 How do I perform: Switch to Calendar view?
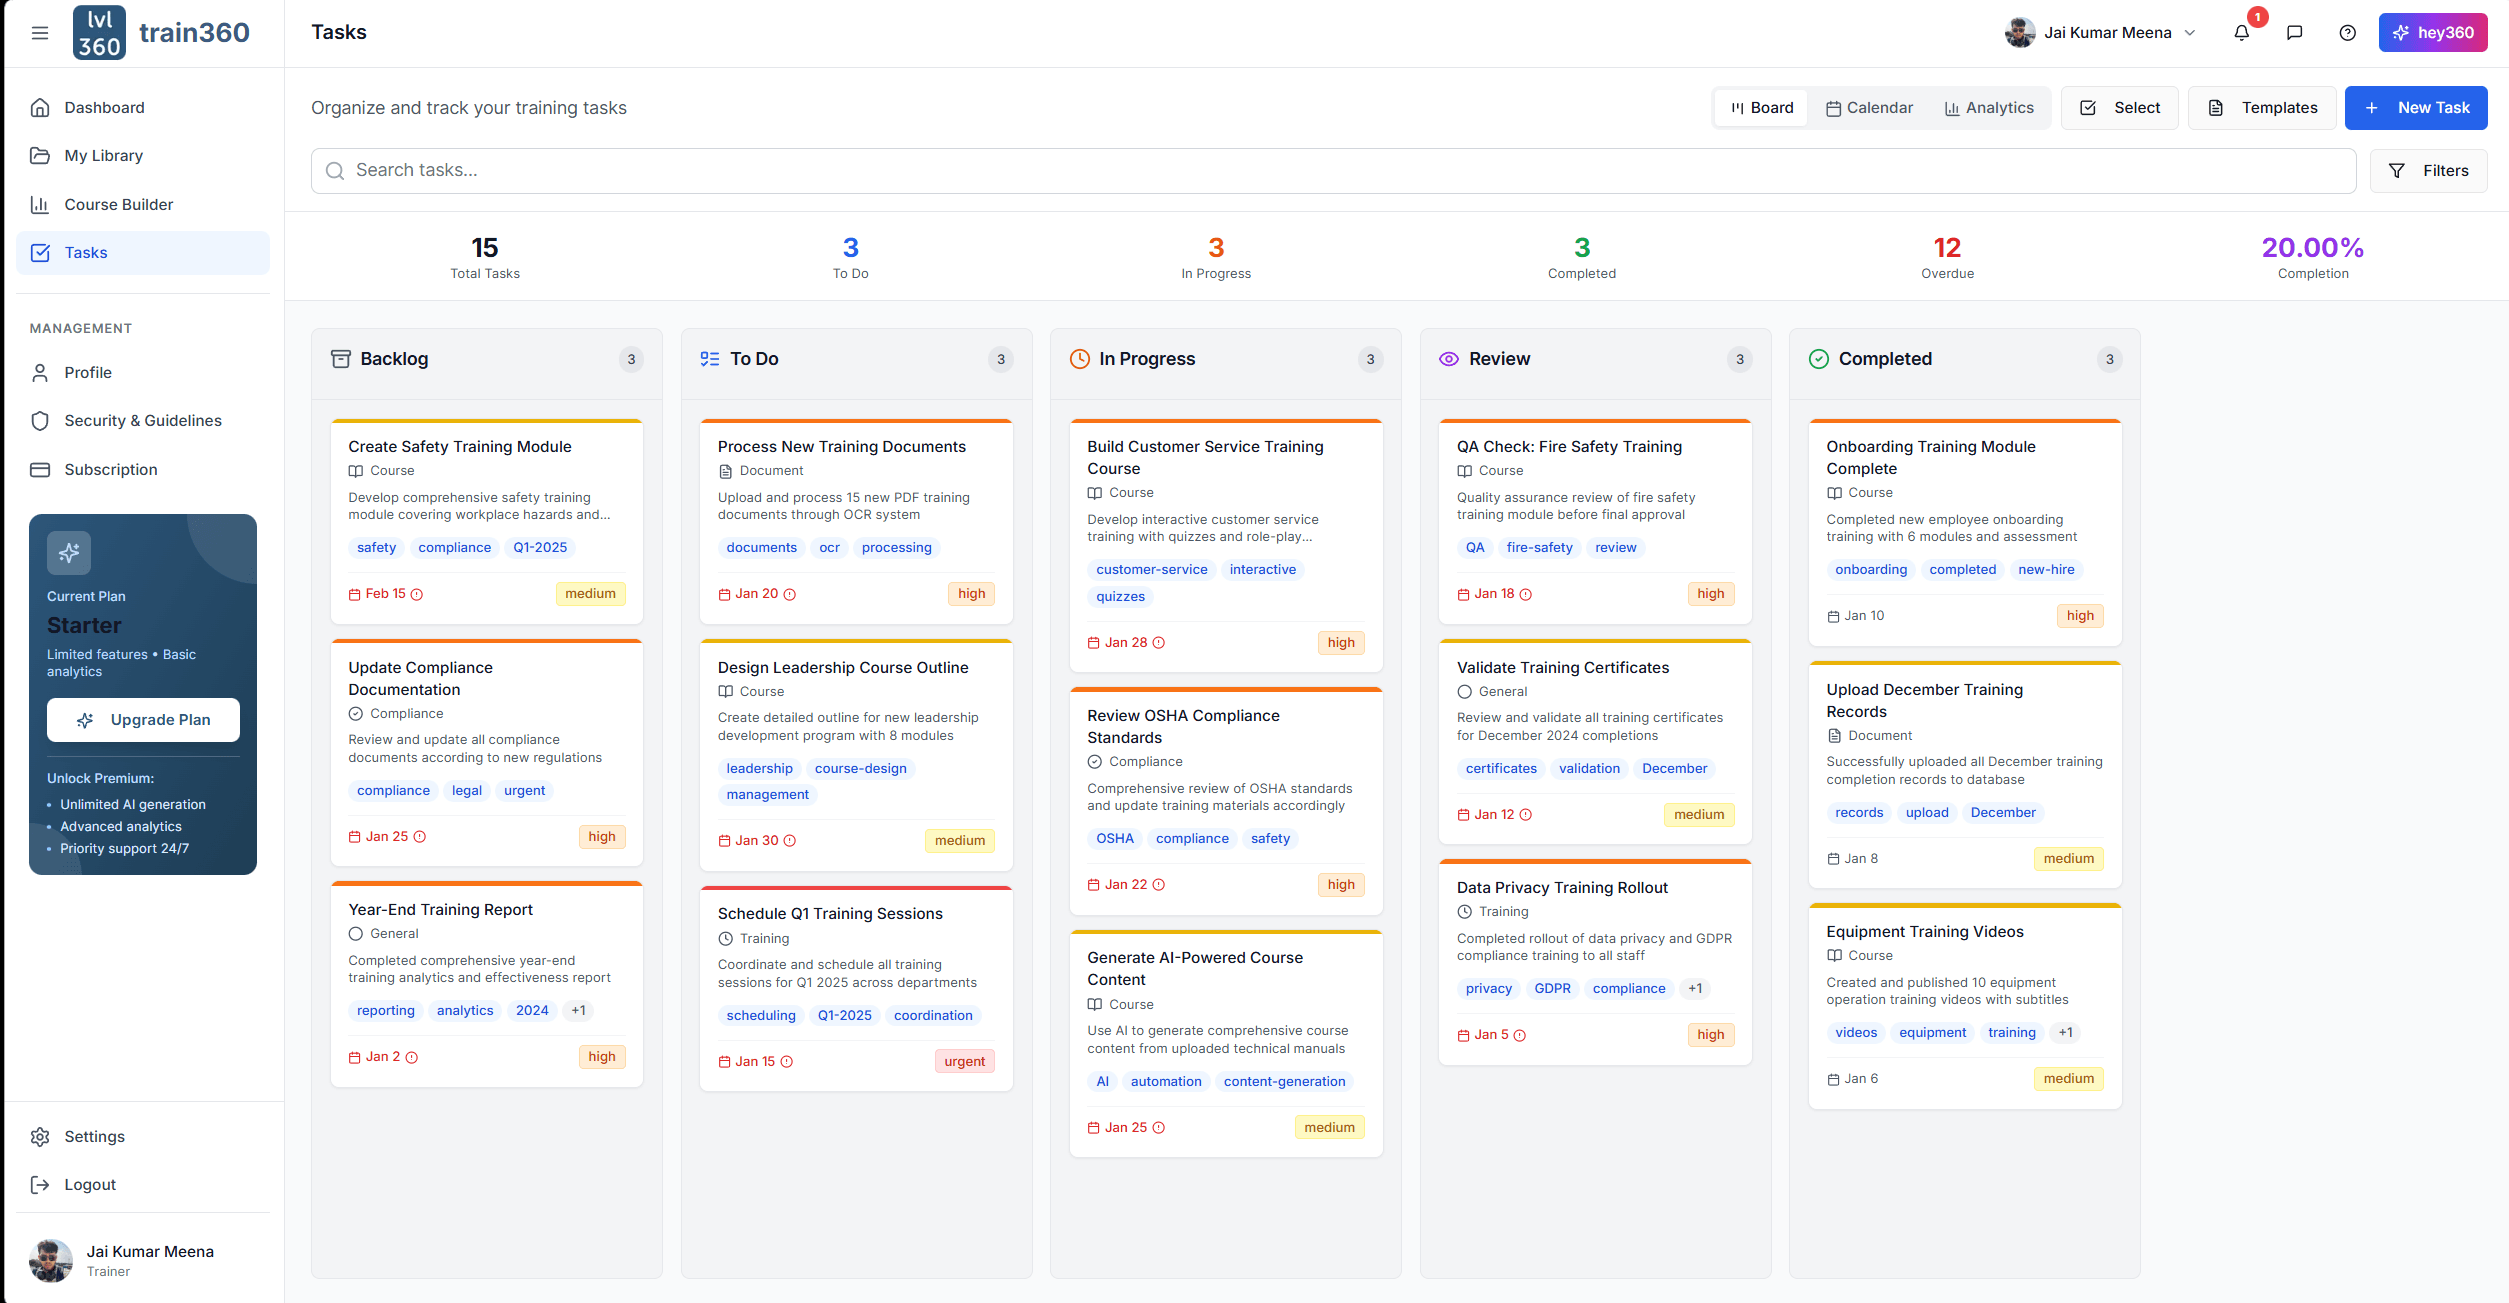point(1868,108)
